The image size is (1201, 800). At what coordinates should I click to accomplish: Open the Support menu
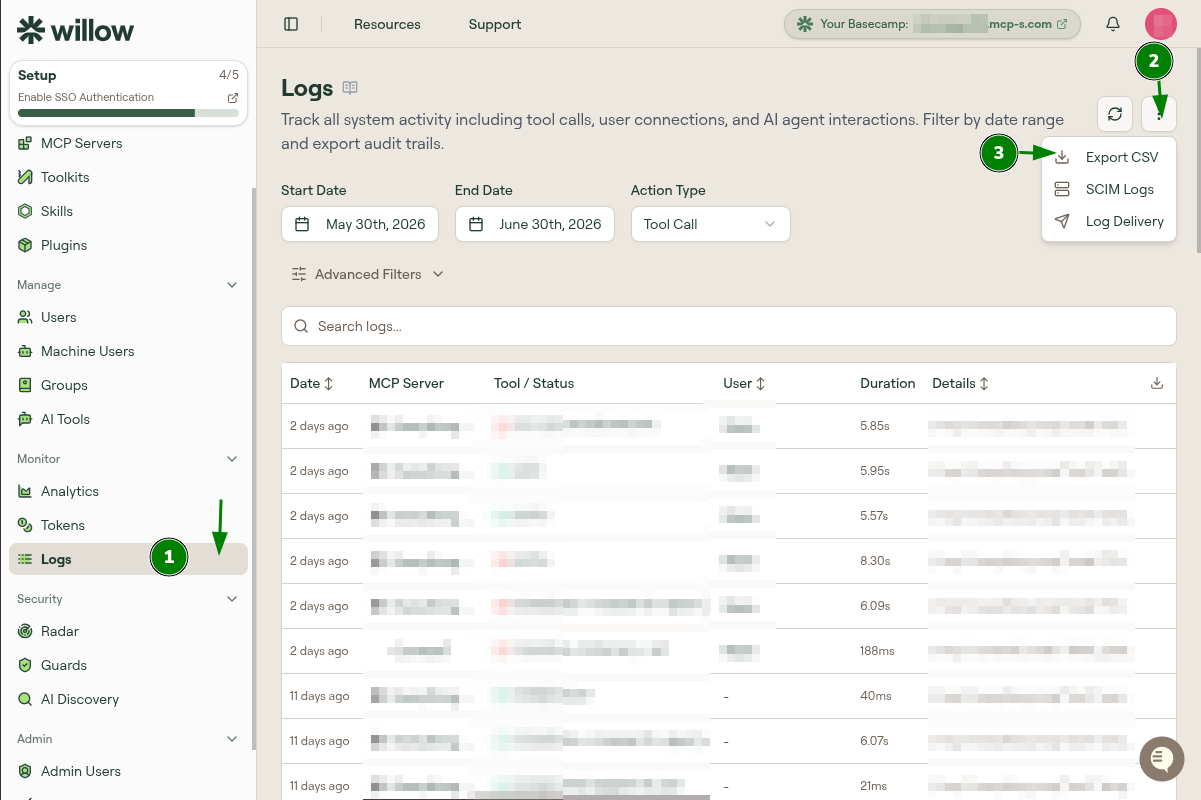pos(495,24)
